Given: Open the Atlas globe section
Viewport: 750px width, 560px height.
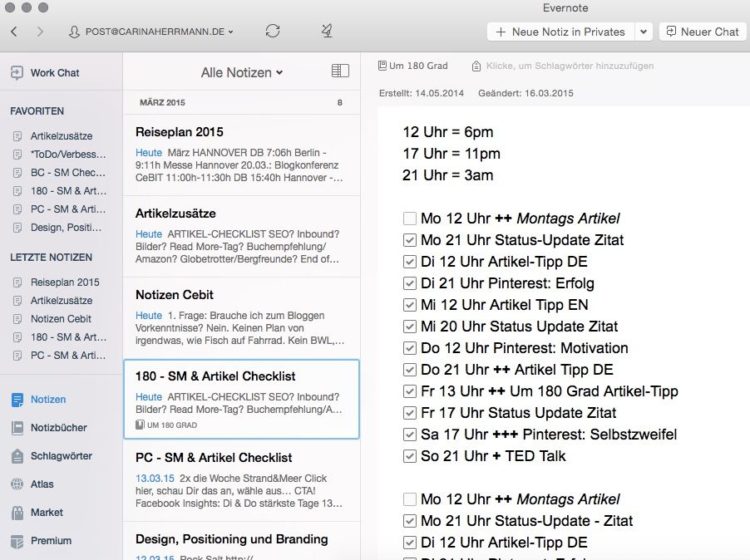Looking at the screenshot, I should [x=32, y=484].
